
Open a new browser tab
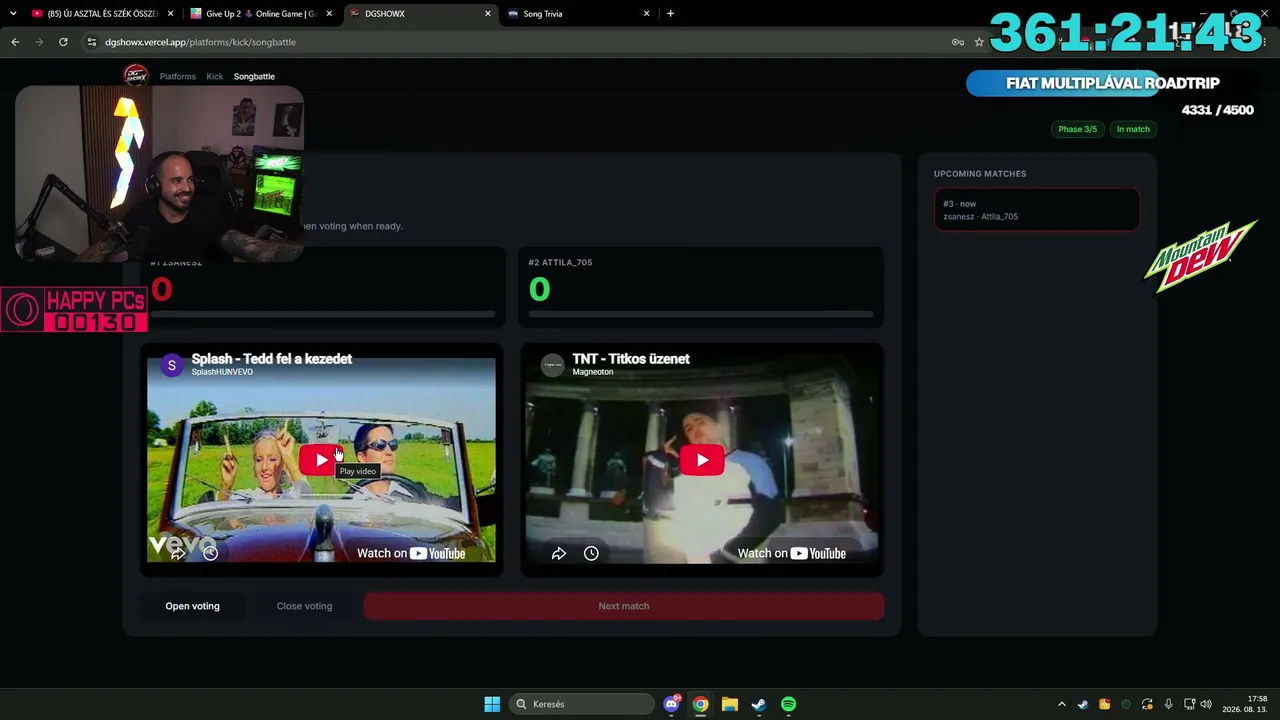click(x=670, y=14)
